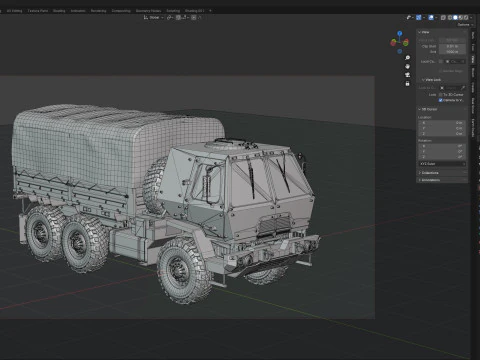Toggle proportional editing icon in header
480x360 pixels.
point(194,17)
